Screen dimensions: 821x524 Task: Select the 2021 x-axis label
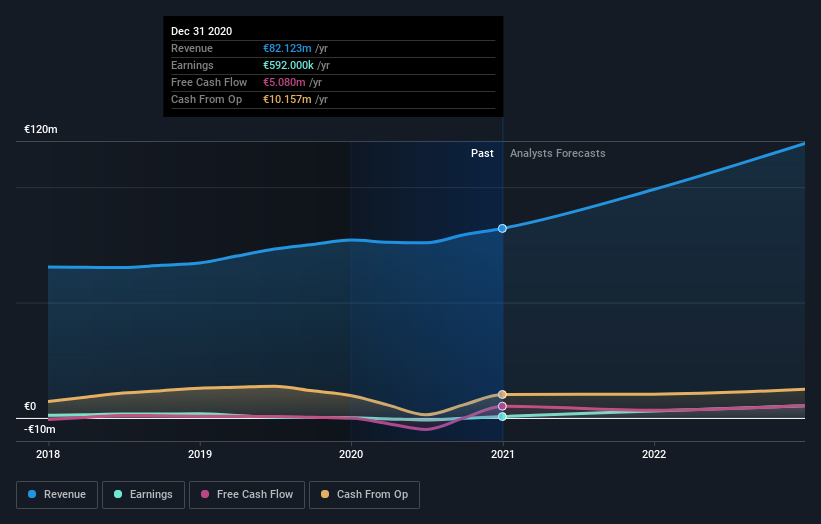coord(503,454)
